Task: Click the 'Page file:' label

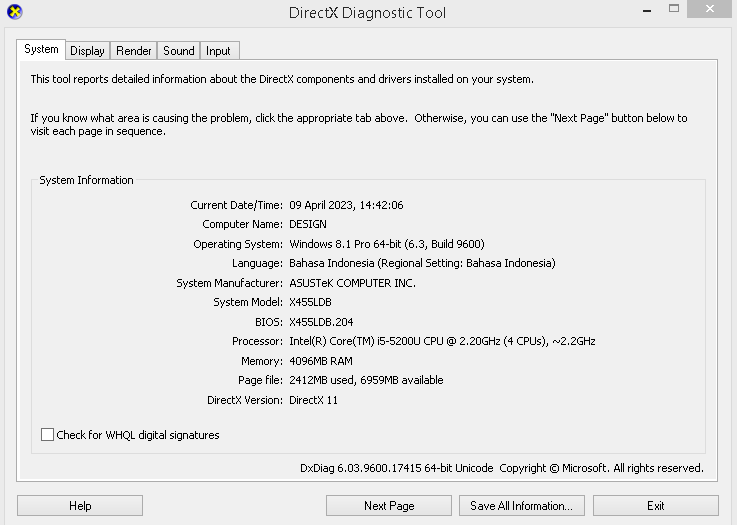Action: 260,380
